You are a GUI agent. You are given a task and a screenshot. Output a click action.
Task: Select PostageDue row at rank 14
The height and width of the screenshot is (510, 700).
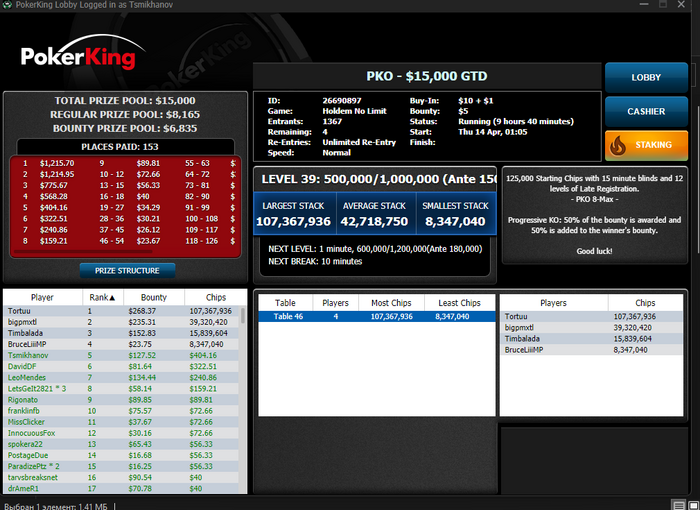coord(122,456)
